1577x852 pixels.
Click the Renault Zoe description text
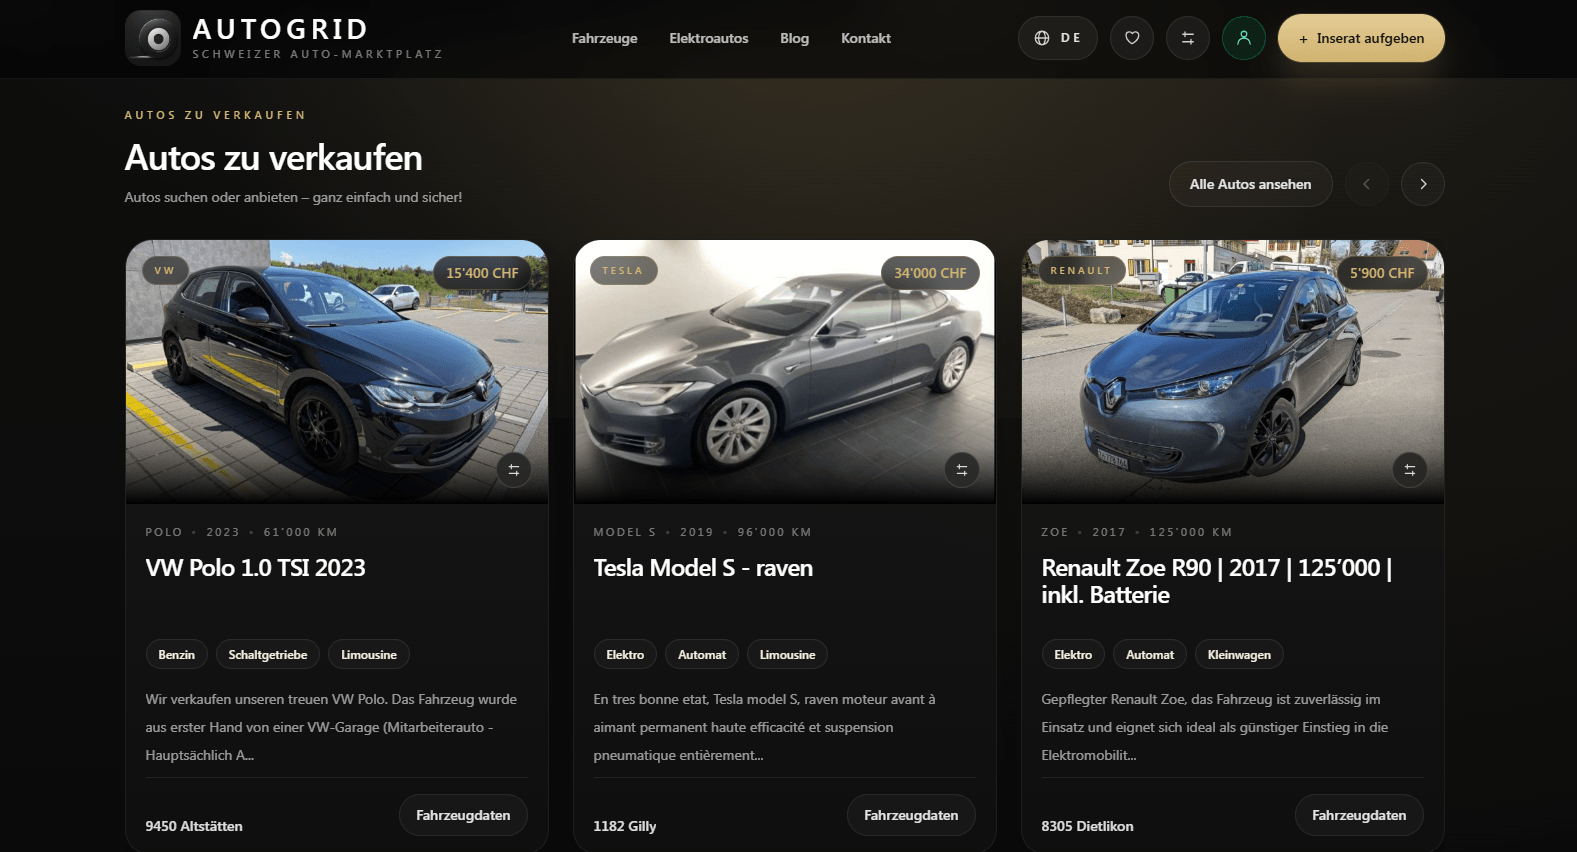(x=1214, y=727)
